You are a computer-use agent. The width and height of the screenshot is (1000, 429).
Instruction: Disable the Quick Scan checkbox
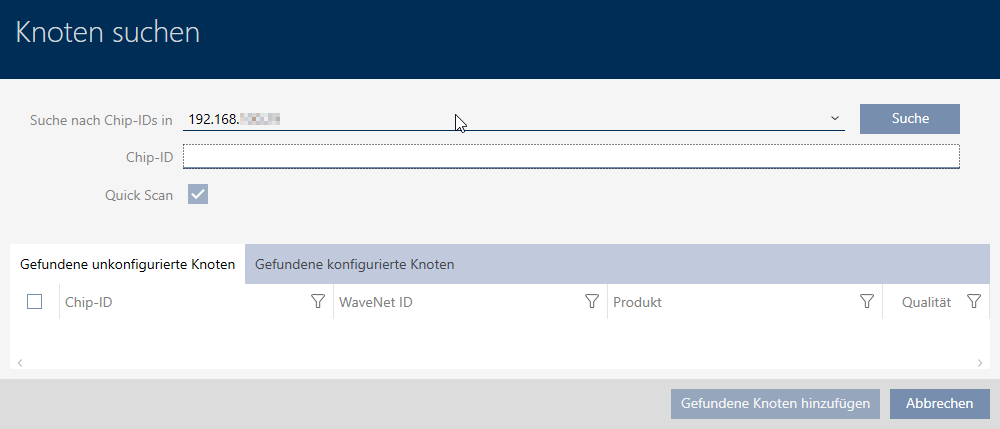tap(198, 195)
